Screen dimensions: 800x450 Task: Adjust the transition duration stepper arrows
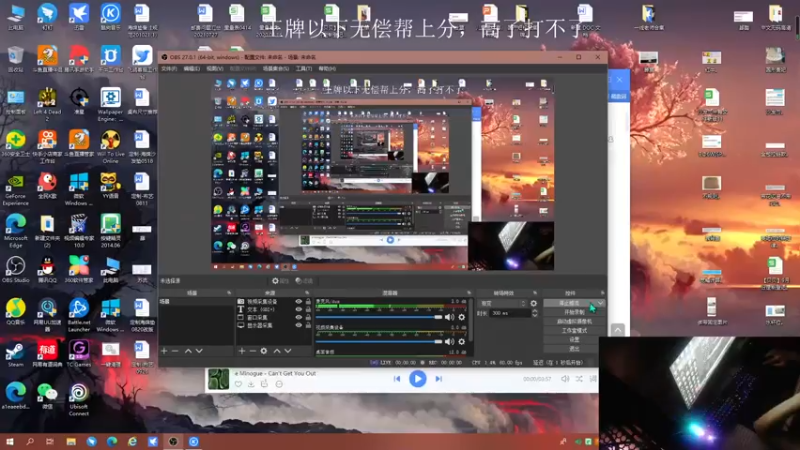pos(535,313)
